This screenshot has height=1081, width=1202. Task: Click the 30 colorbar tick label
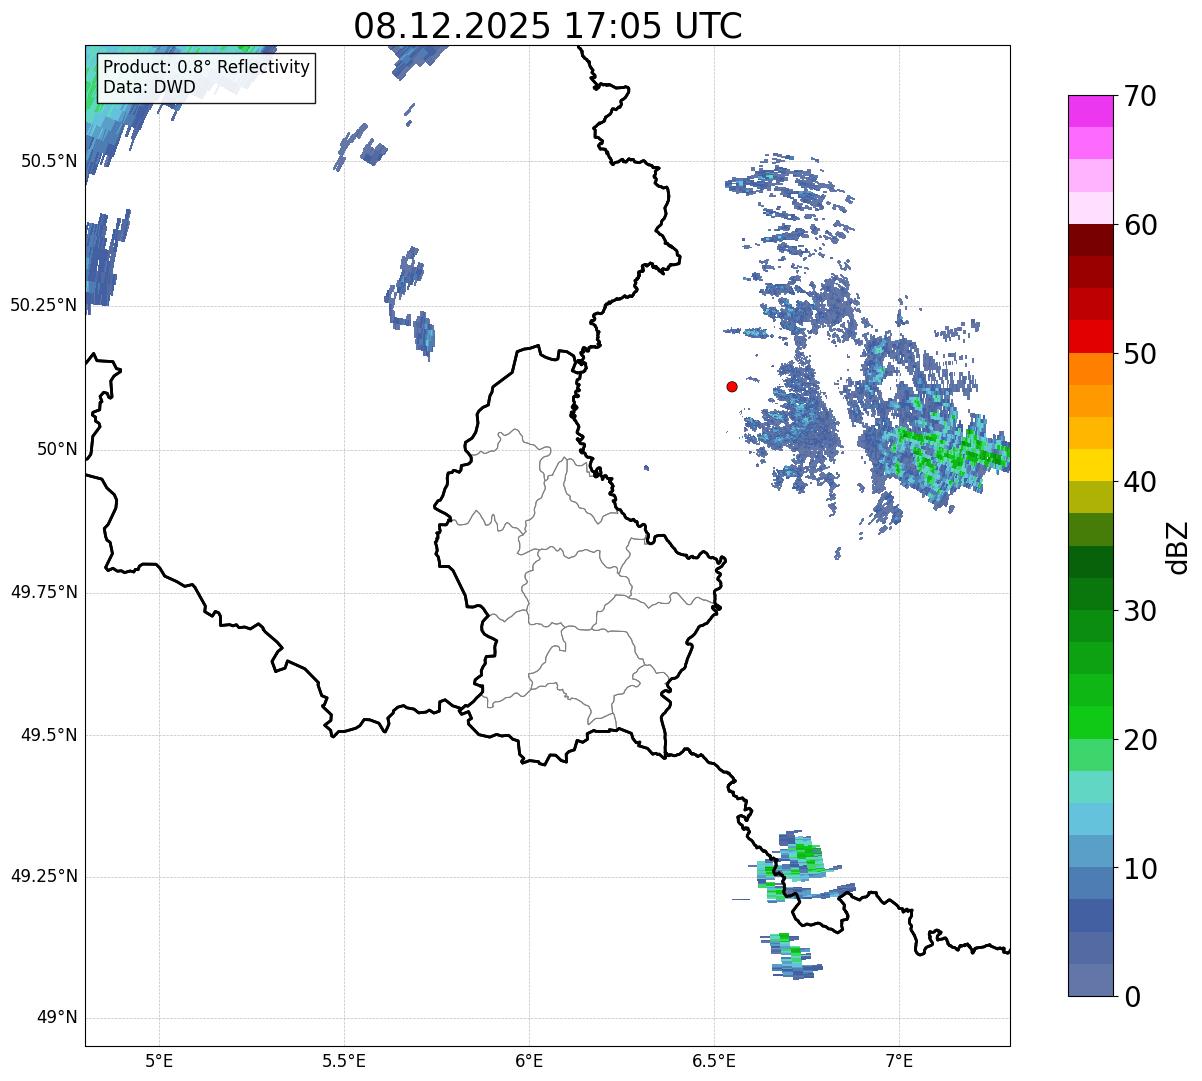click(1140, 611)
